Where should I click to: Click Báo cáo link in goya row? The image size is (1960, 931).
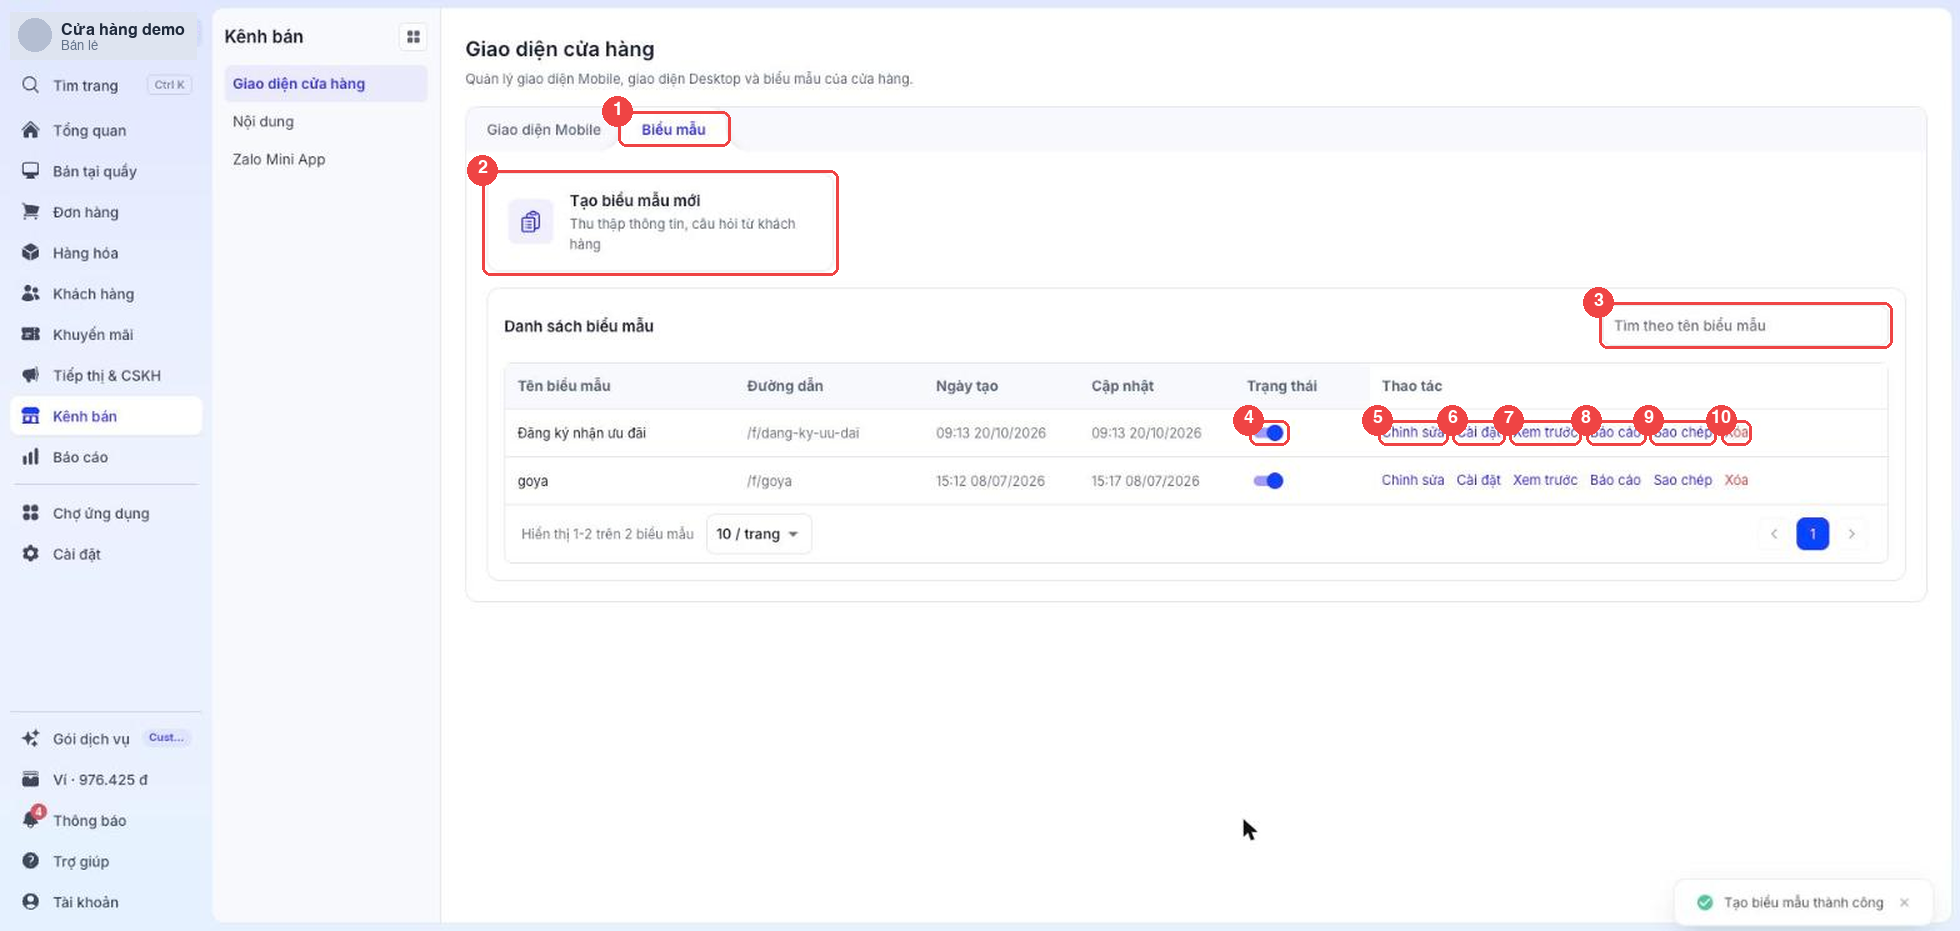pyautogui.click(x=1615, y=481)
